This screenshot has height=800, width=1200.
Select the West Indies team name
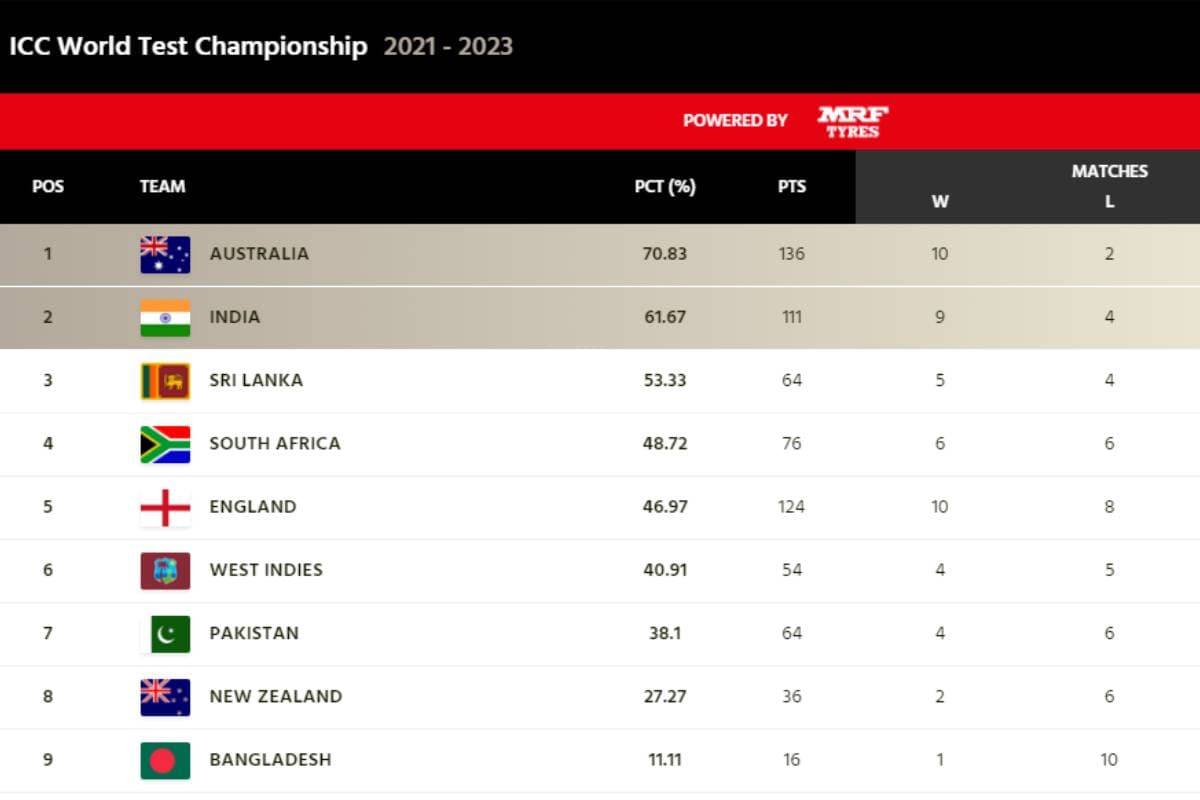coord(266,570)
